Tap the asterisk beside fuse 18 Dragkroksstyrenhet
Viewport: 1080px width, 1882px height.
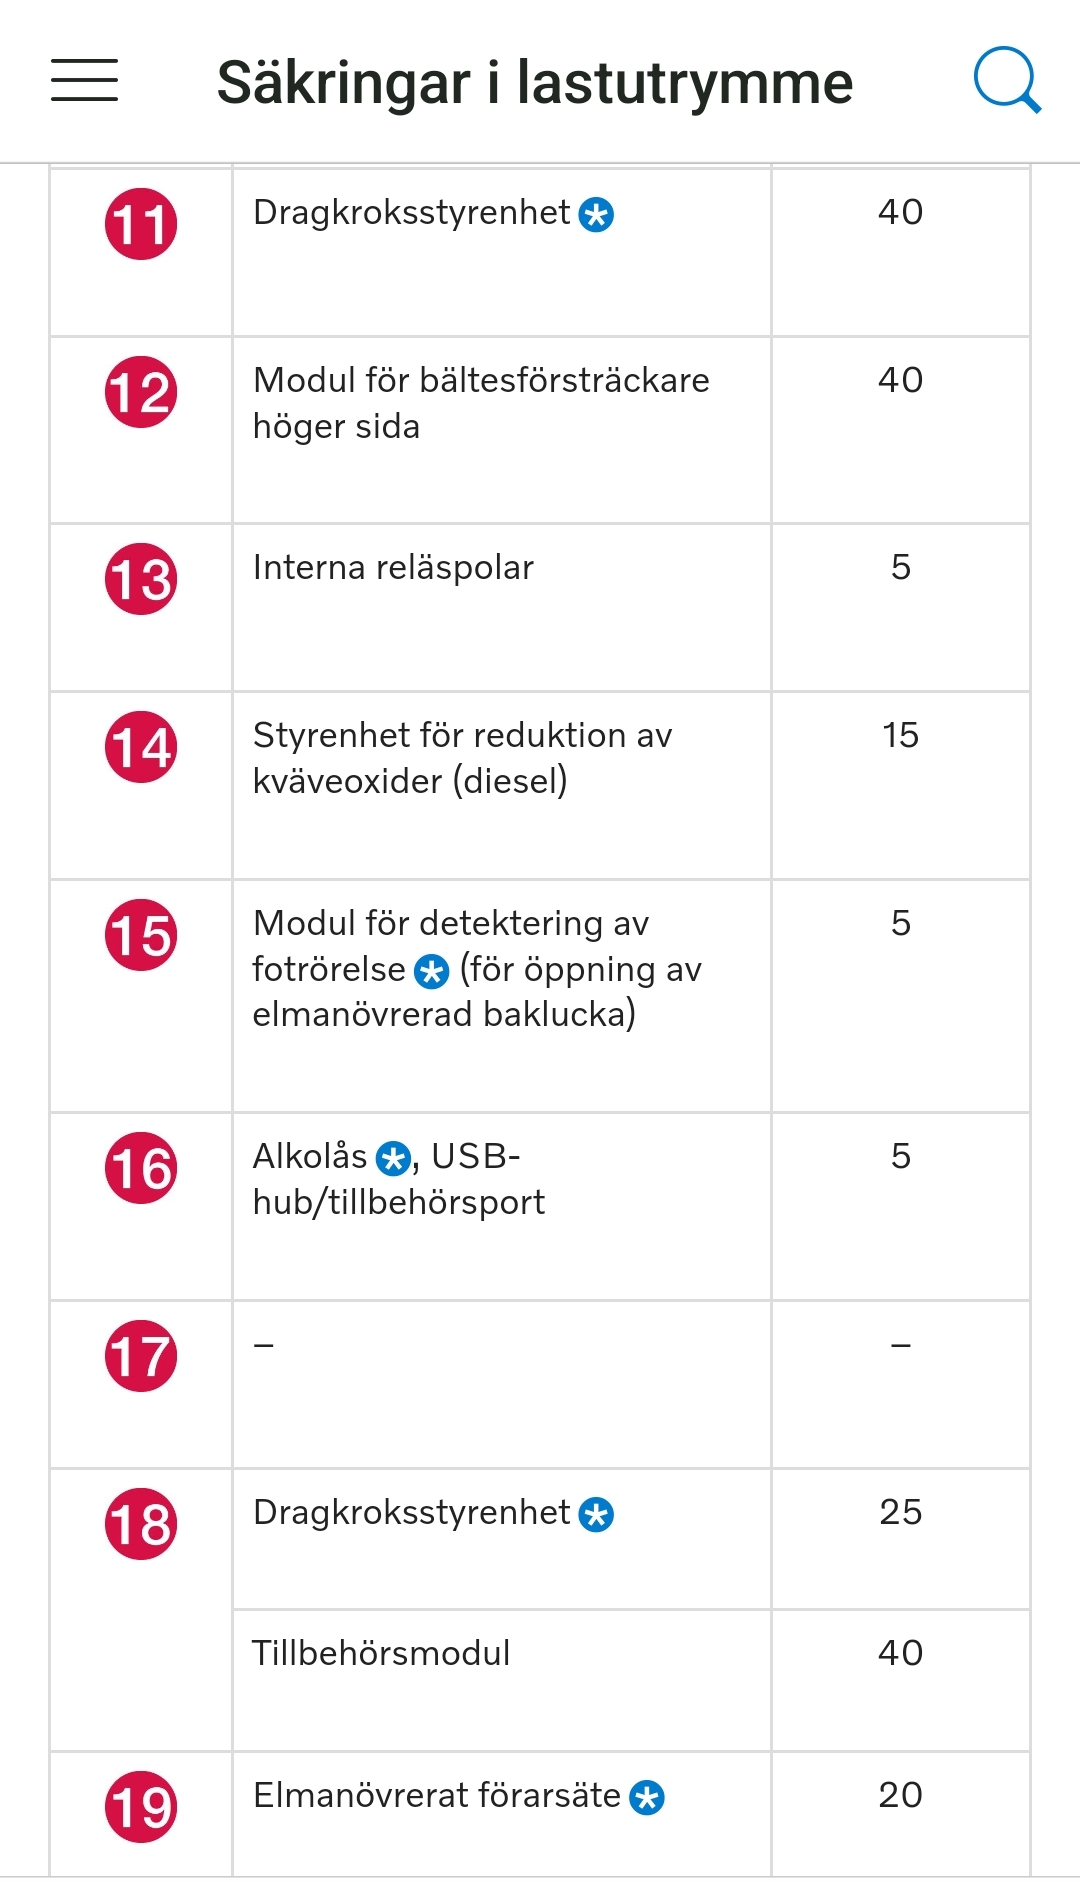point(596,1514)
